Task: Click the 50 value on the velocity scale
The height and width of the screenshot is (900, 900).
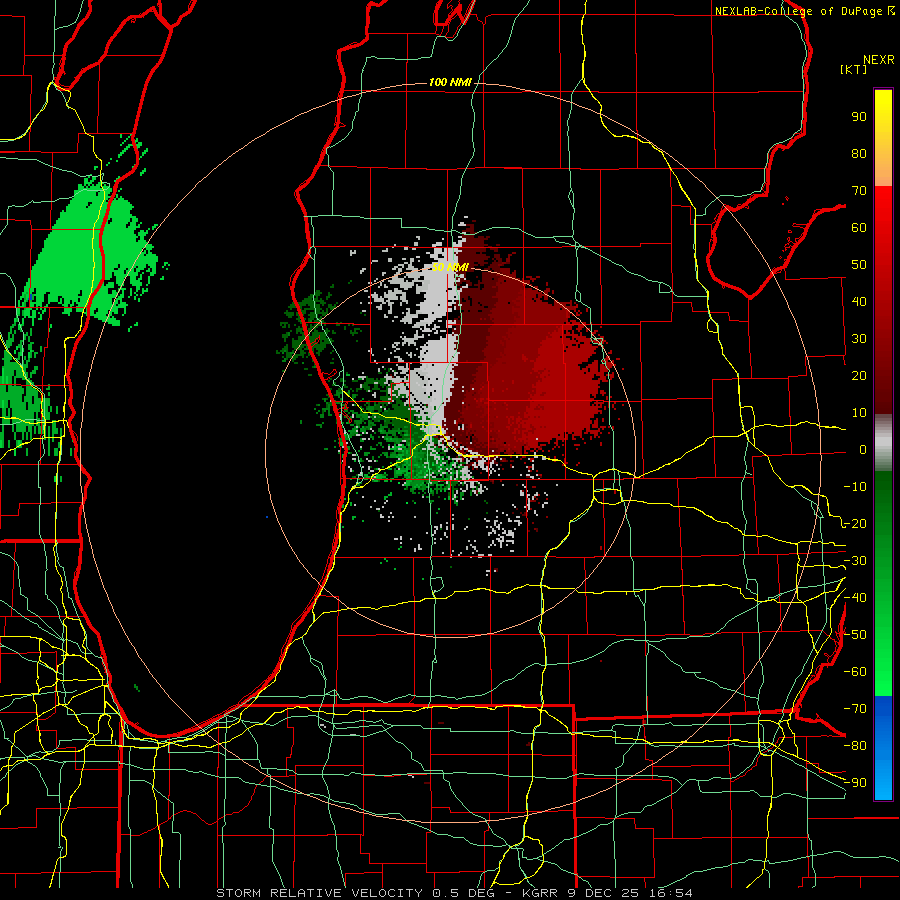Action: pyautogui.click(x=859, y=265)
